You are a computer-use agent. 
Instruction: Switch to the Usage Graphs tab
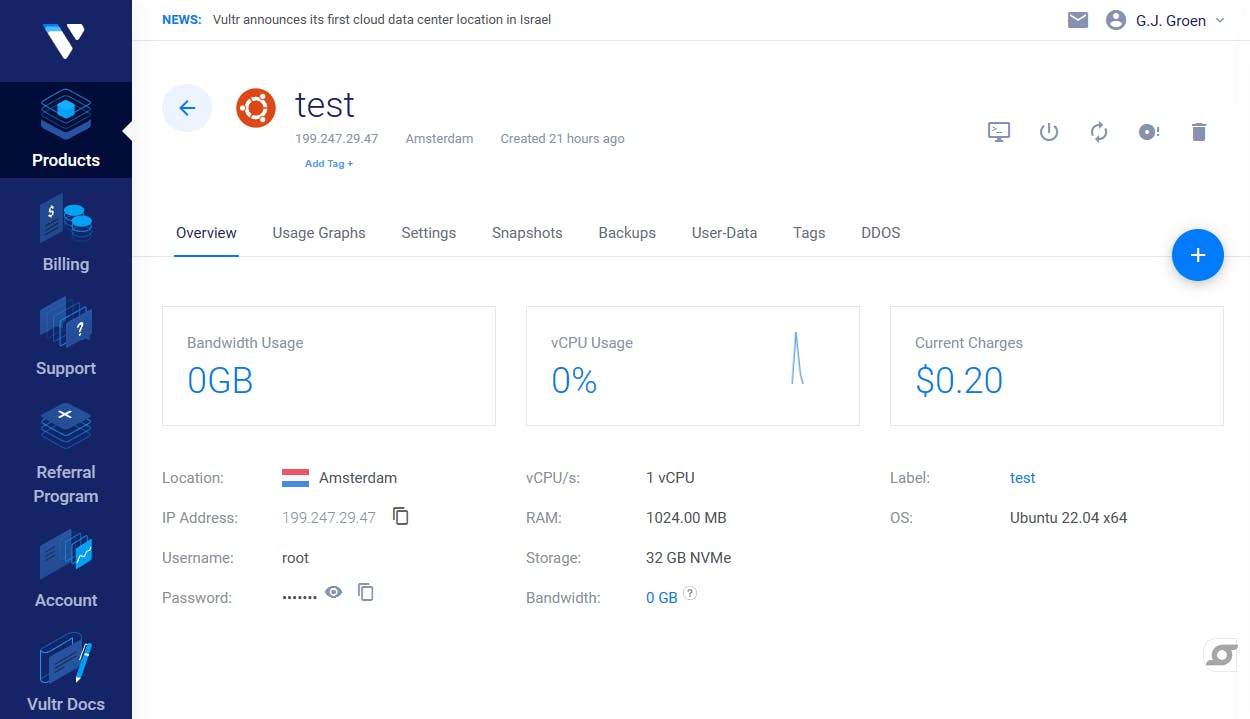point(319,233)
